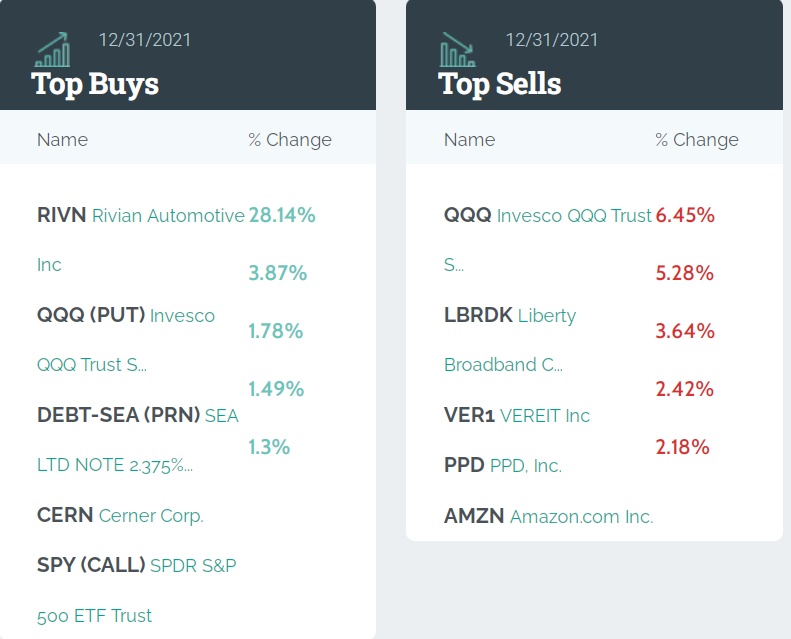Click the Top Buys heading
Viewport: 791px width, 639px height.
[95, 83]
